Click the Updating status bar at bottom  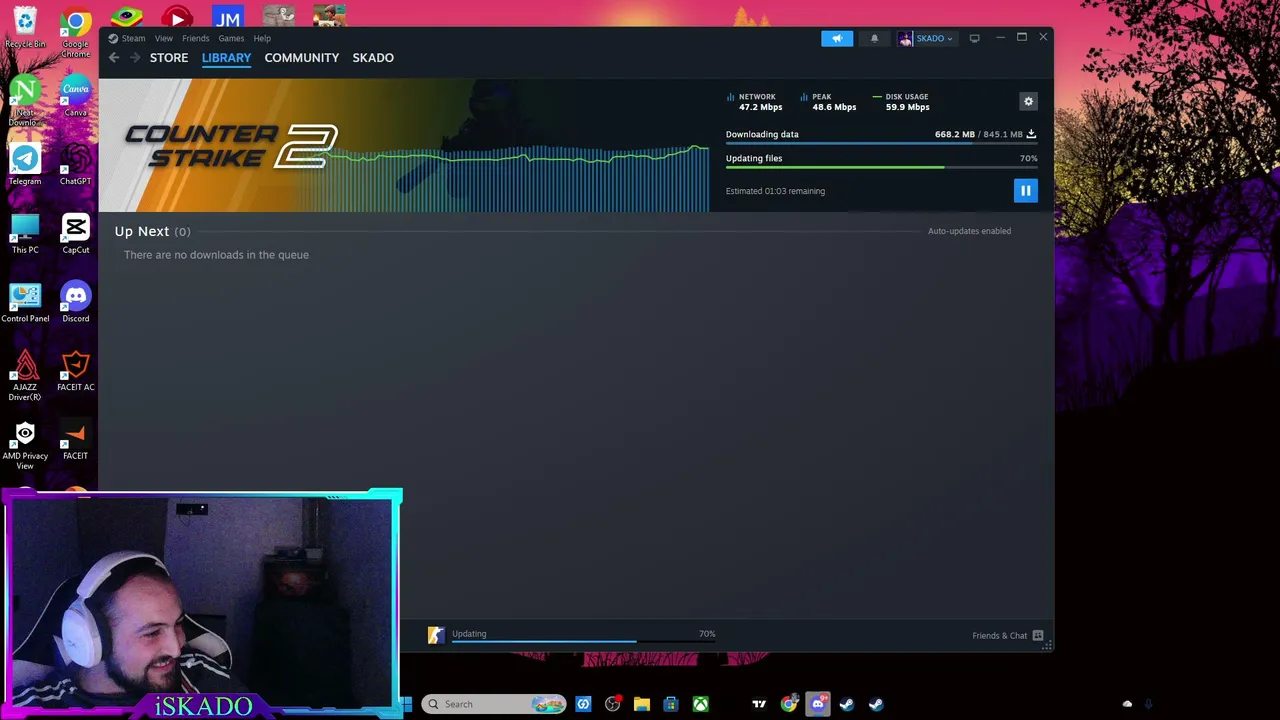583,635
